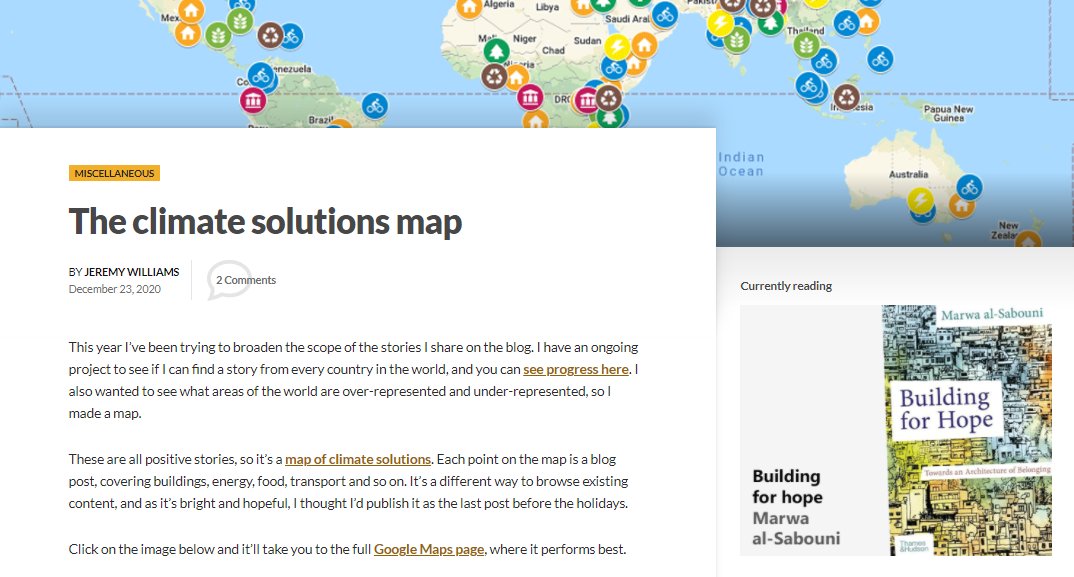
Task: Follow the 'see progress here' link
Action: [x=576, y=369]
